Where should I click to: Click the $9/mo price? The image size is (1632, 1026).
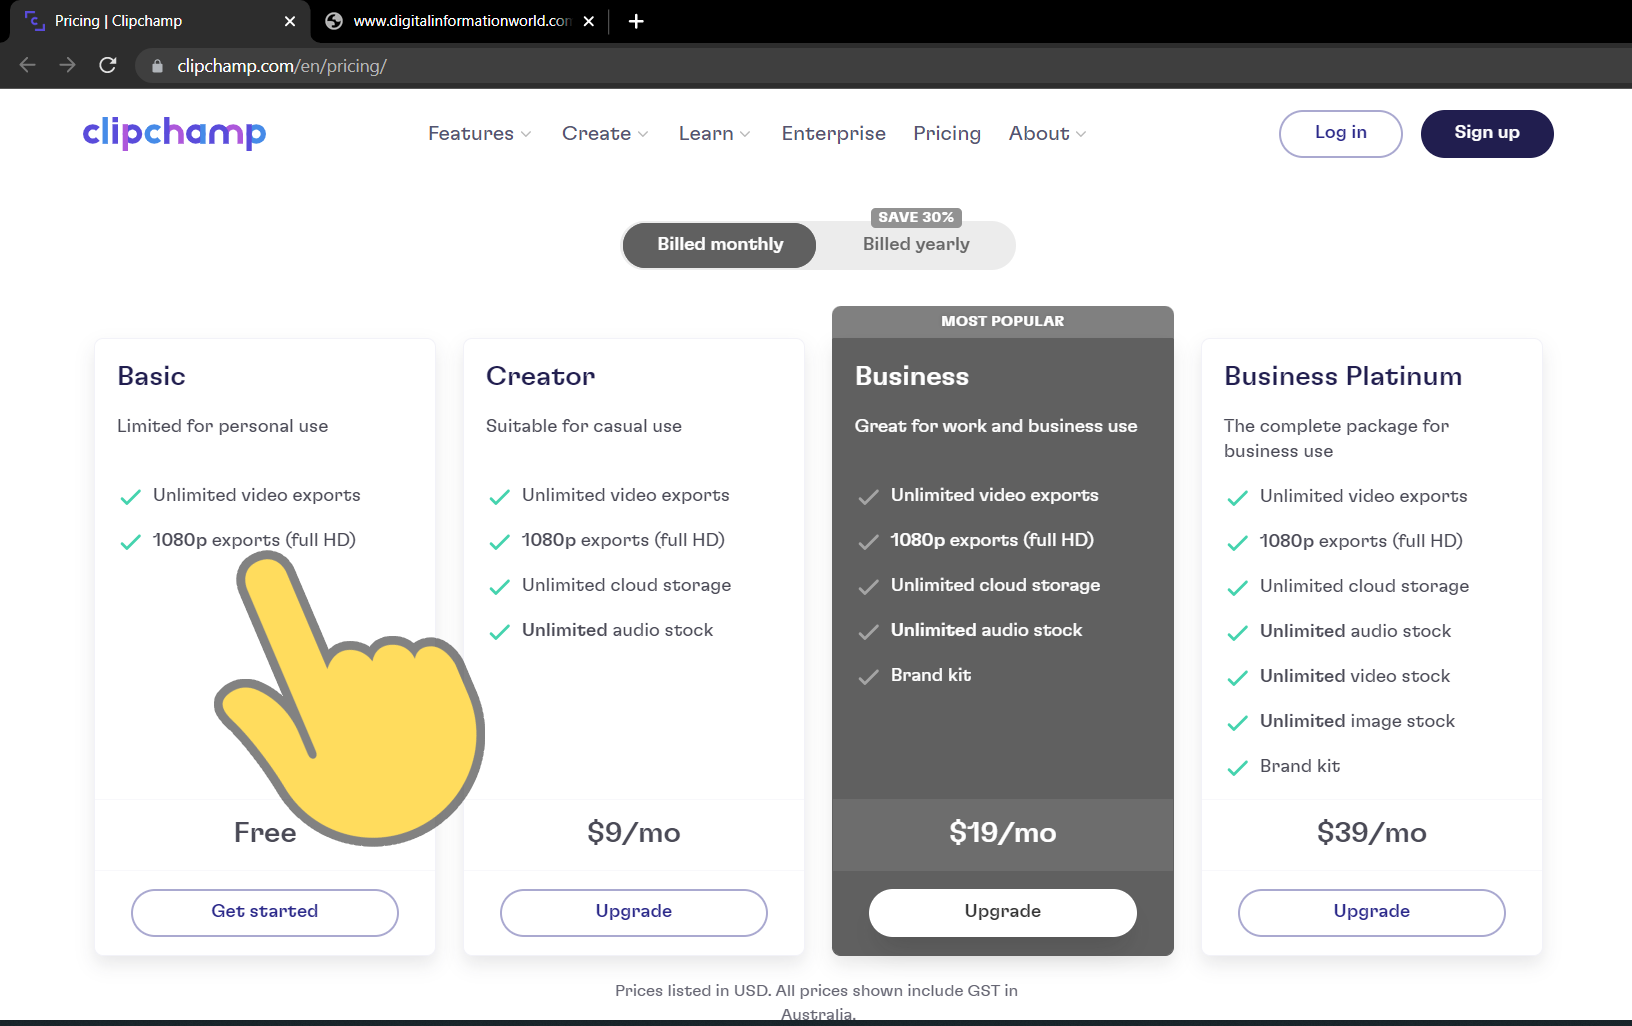634,833
